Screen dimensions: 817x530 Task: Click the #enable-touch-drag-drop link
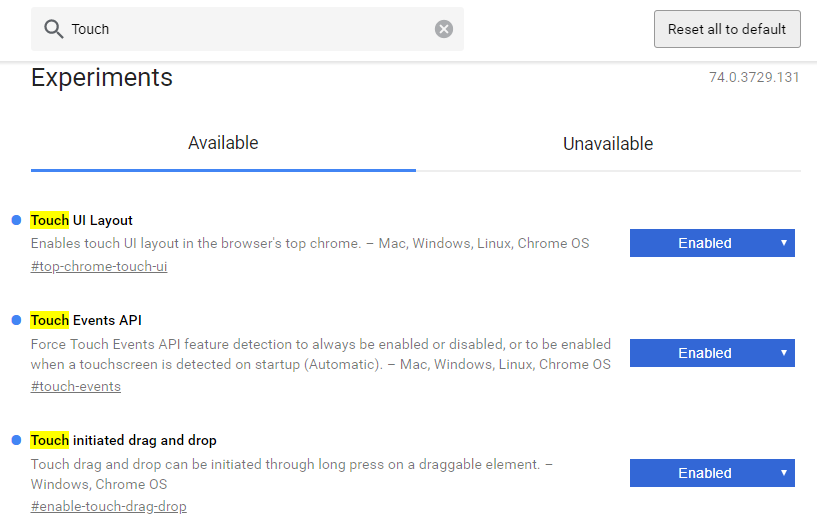coord(108,507)
